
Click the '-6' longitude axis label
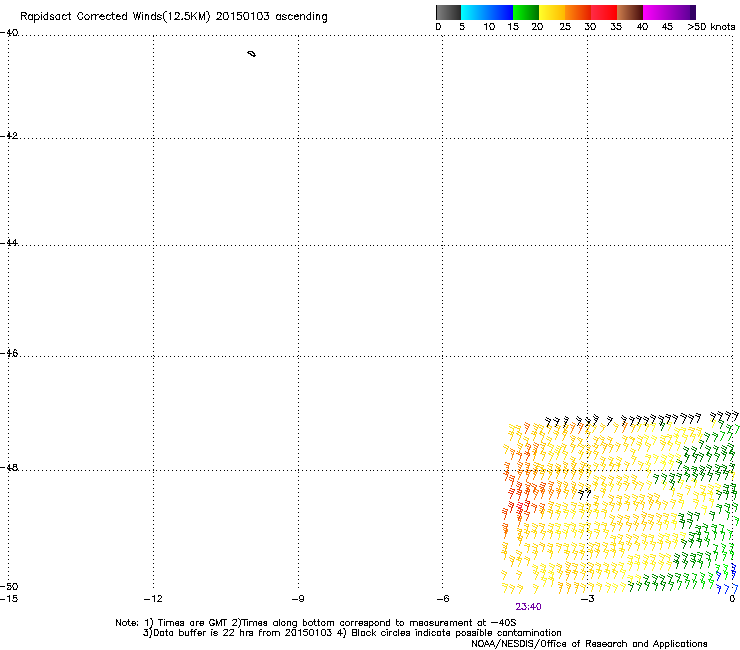[x=442, y=599]
